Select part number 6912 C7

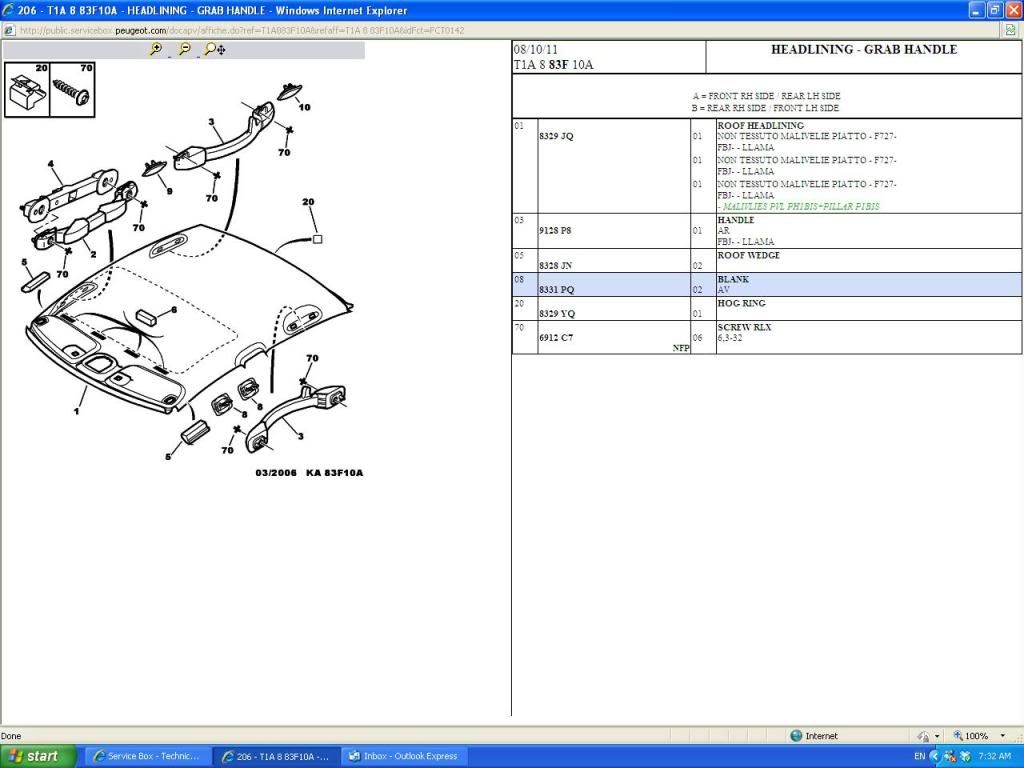(x=556, y=338)
